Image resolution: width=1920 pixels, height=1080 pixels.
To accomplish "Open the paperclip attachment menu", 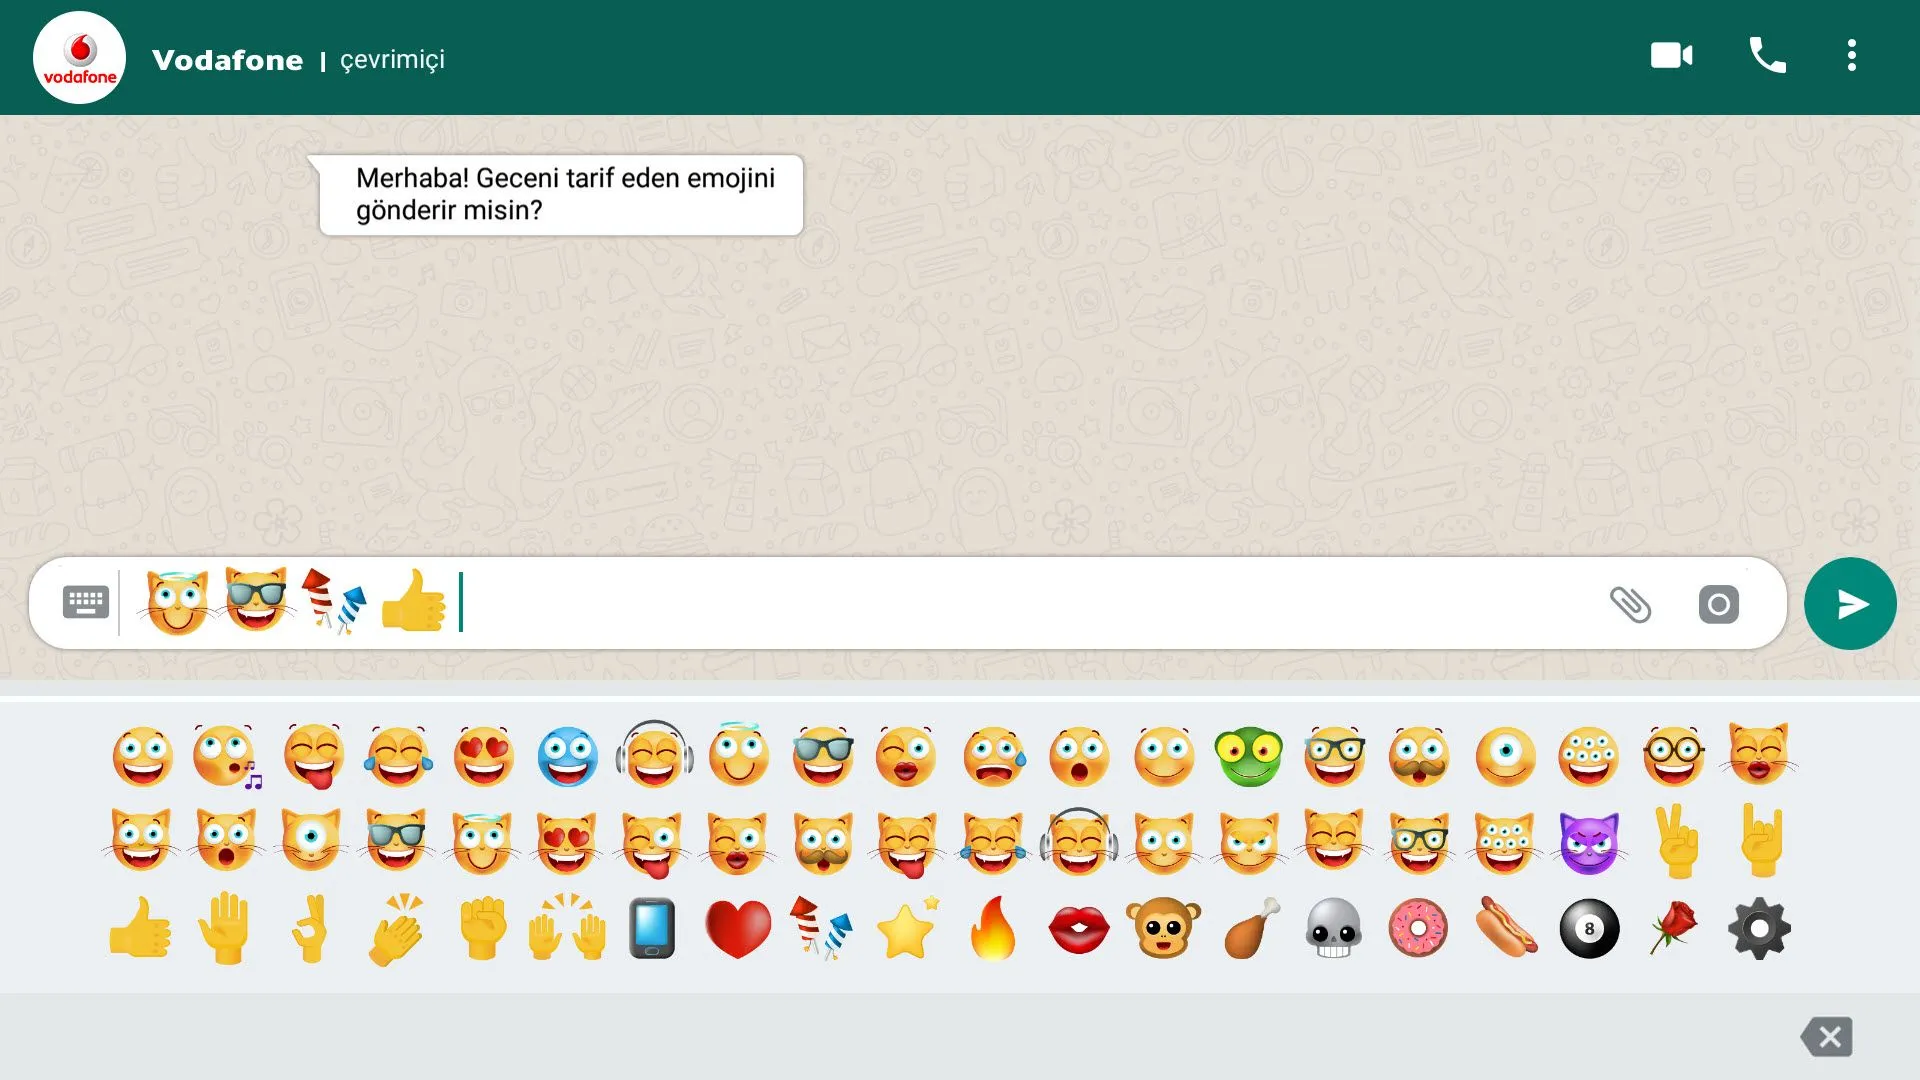I will [1630, 604].
